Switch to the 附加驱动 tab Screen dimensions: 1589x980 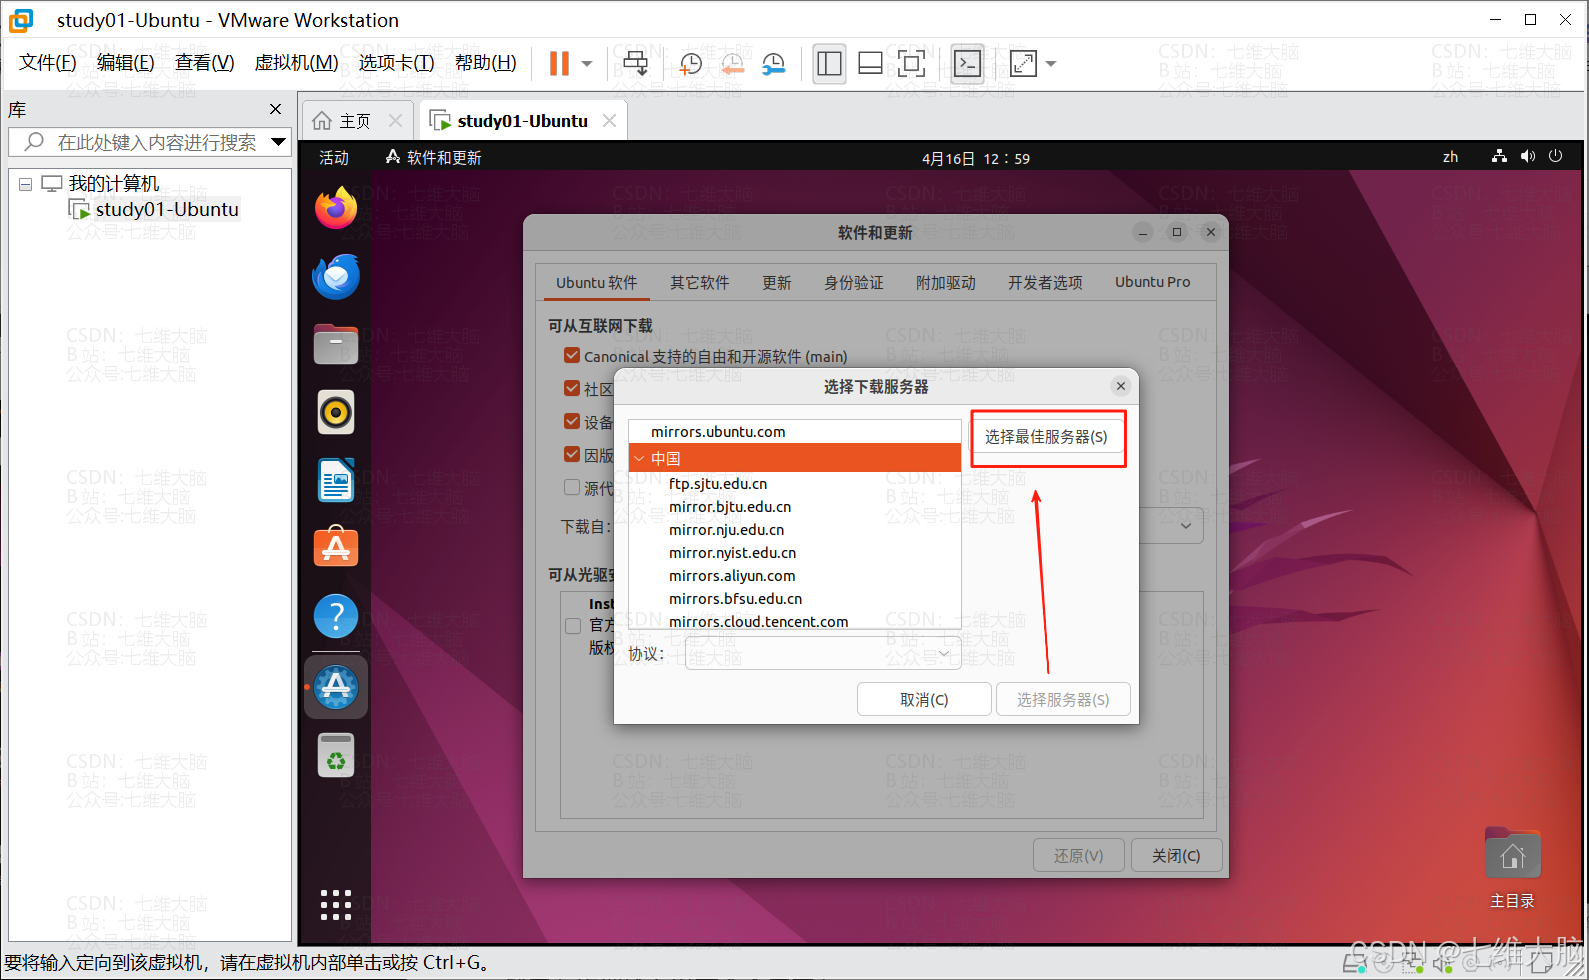(946, 283)
